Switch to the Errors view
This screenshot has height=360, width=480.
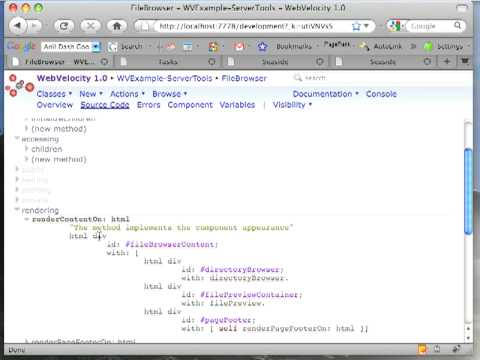pyautogui.click(x=148, y=105)
